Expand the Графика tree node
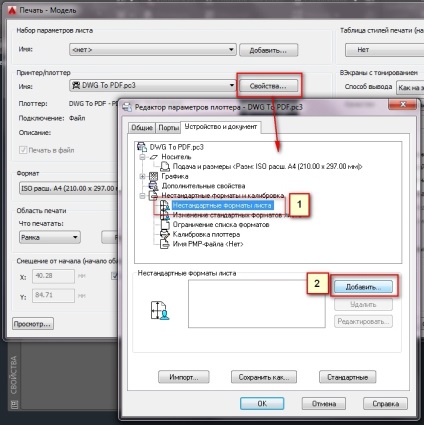Viewport: 424px width, 425px height. click(142, 176)
